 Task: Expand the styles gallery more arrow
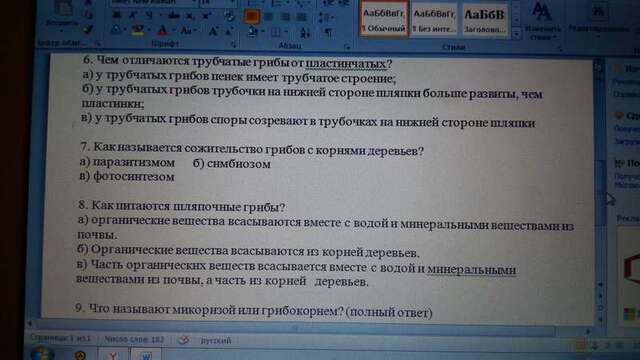(x=516, y=34)
